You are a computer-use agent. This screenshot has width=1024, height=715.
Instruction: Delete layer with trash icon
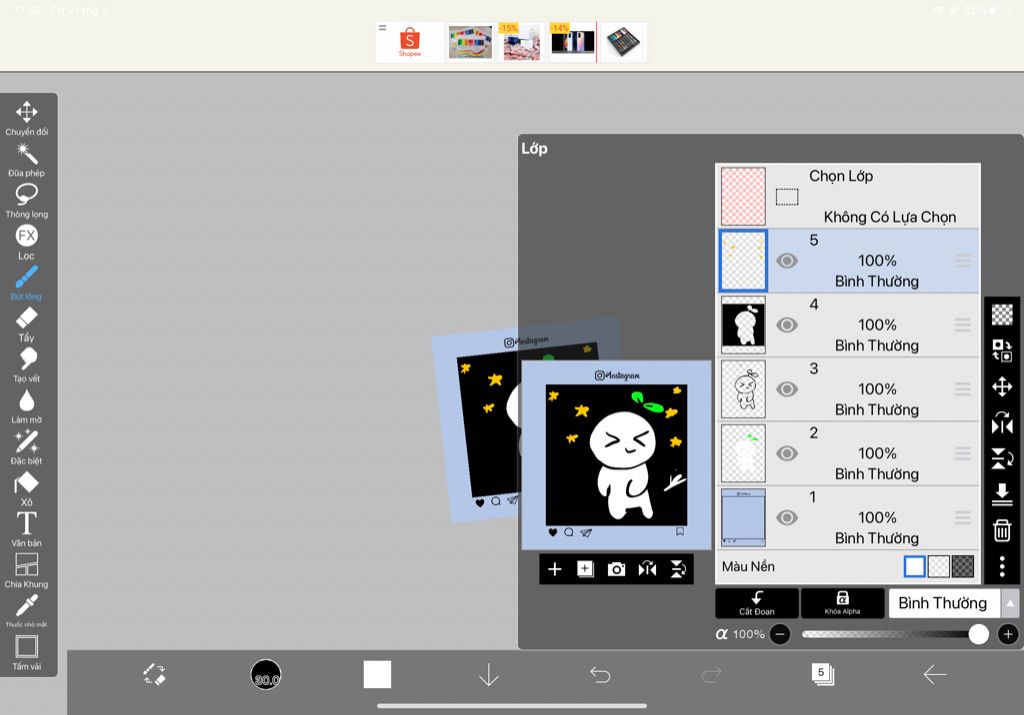coord(1002,530)
